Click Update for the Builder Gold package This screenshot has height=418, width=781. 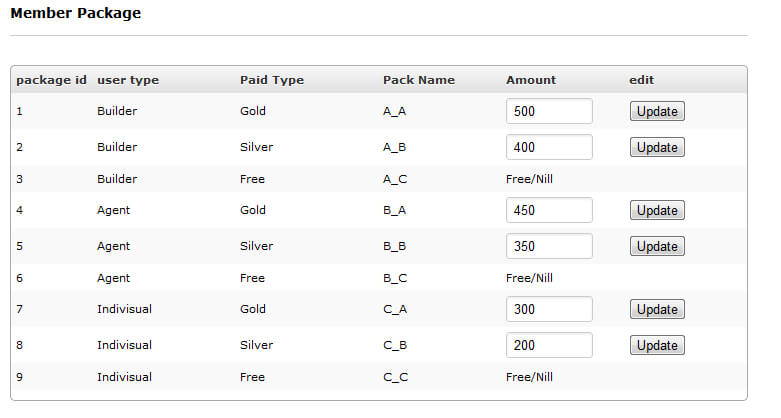click(x=657, y=111)
